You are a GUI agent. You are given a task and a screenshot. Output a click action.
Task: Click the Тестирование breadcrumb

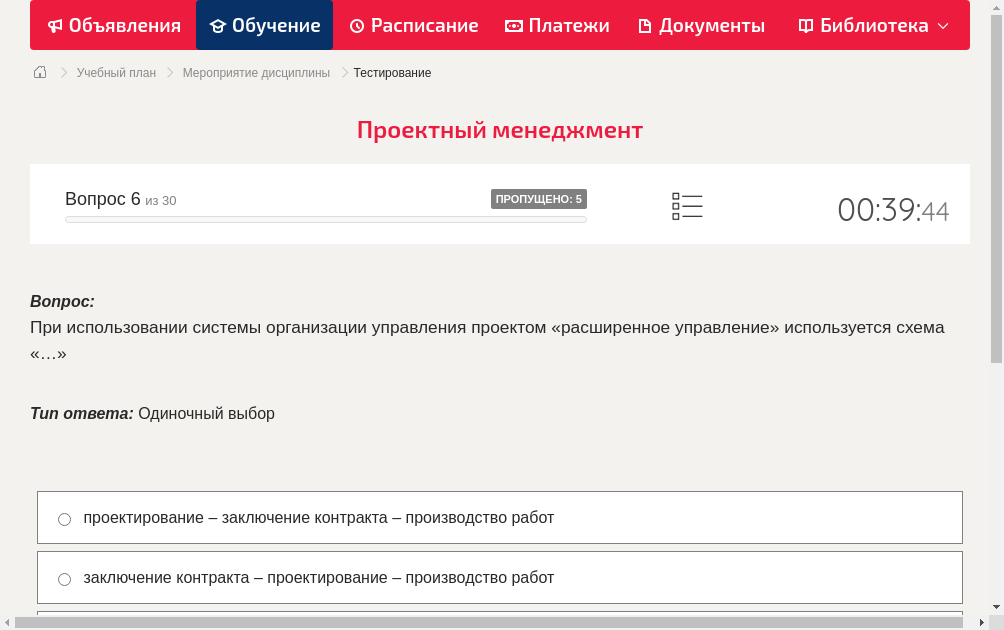(391, 72)
